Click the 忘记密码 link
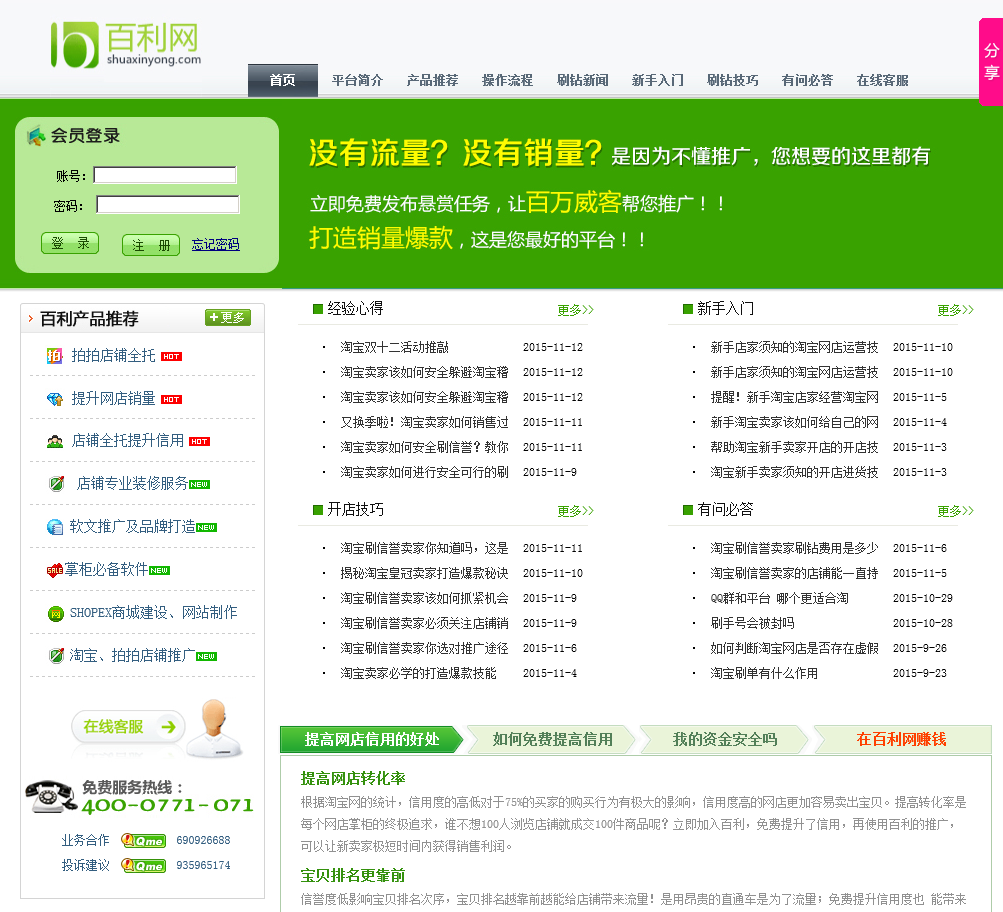Viewport: 1003px width, 912px height. click(x=216, y=244)
